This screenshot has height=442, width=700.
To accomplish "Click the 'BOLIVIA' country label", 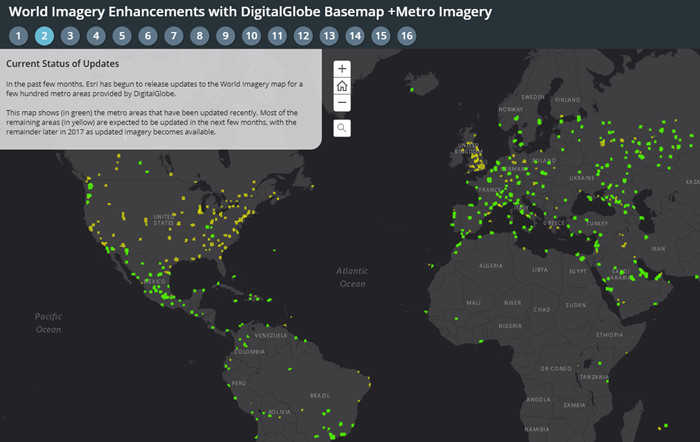I will 279,412.
